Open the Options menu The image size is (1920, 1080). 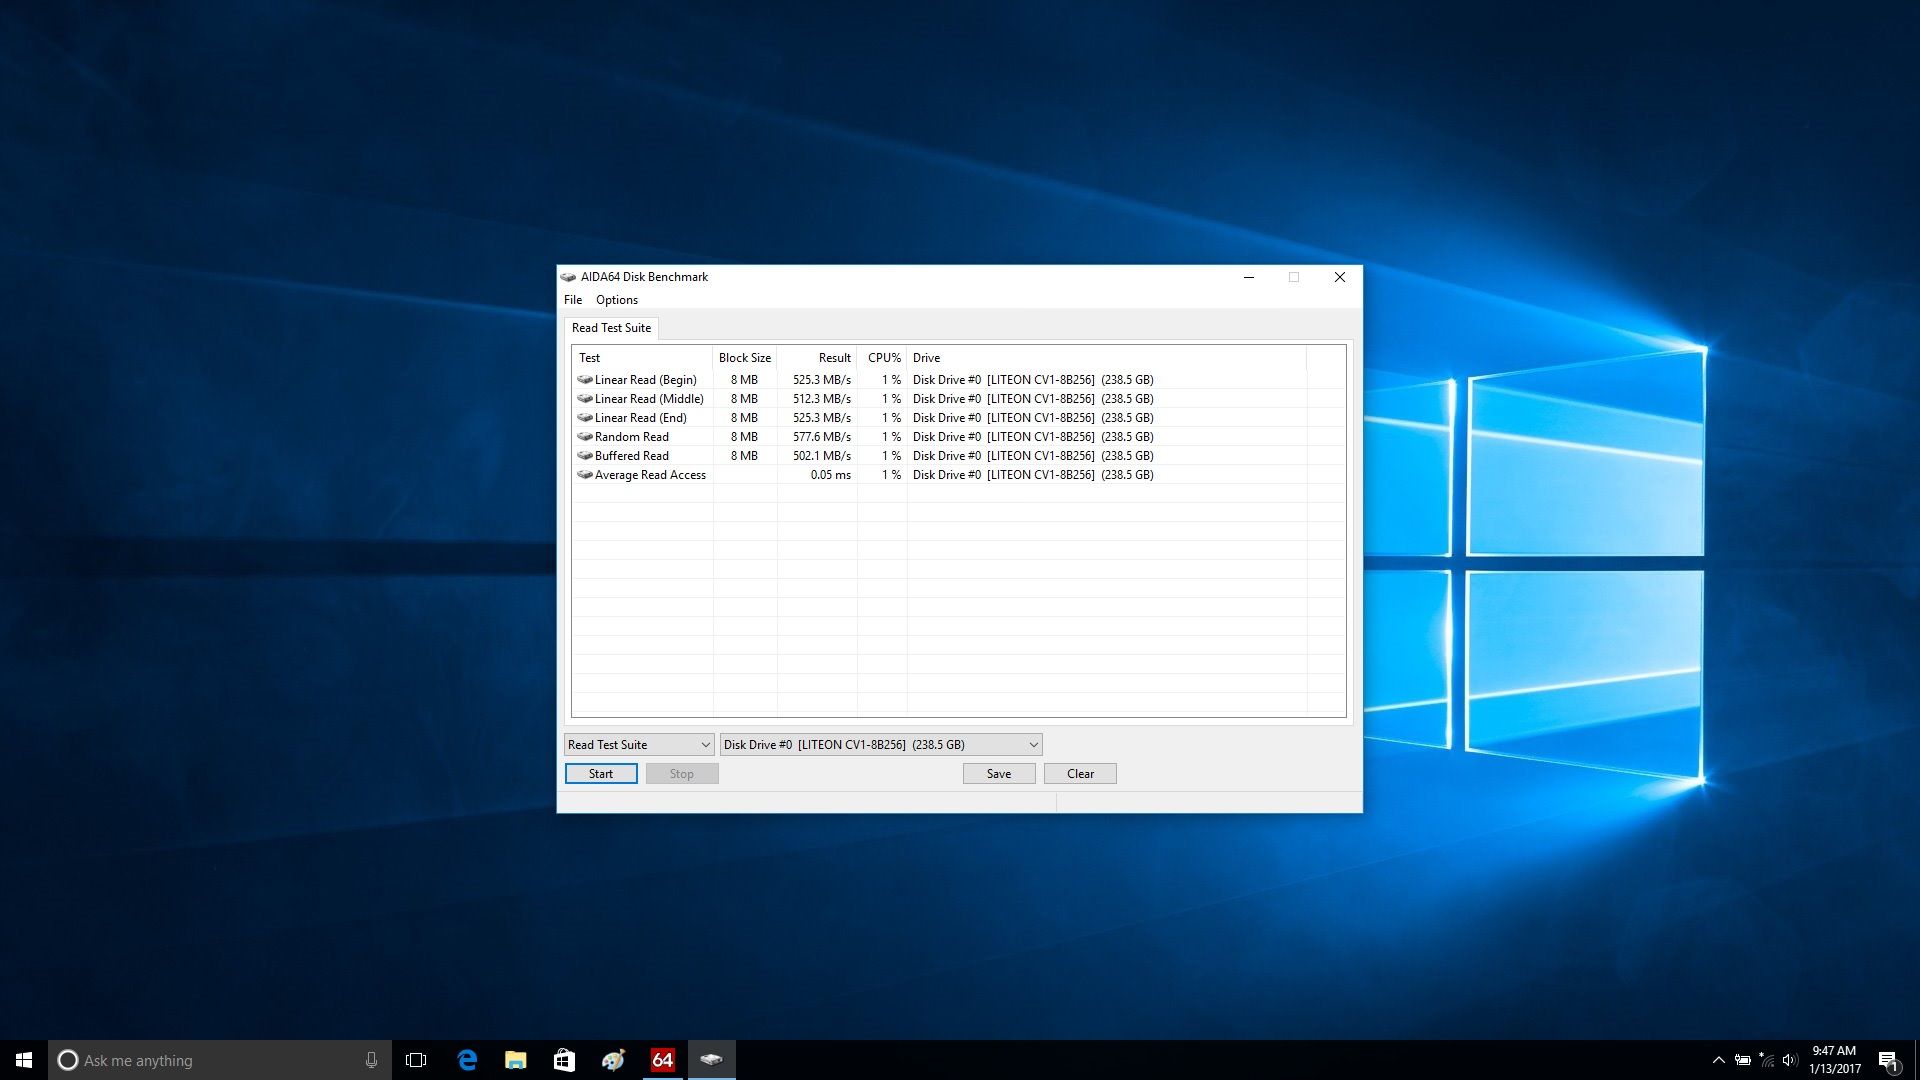click(617, 300)
